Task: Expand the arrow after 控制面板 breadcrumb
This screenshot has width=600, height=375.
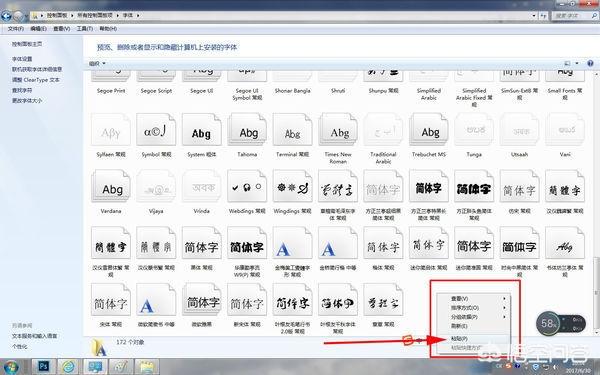Action: point(72,15)
